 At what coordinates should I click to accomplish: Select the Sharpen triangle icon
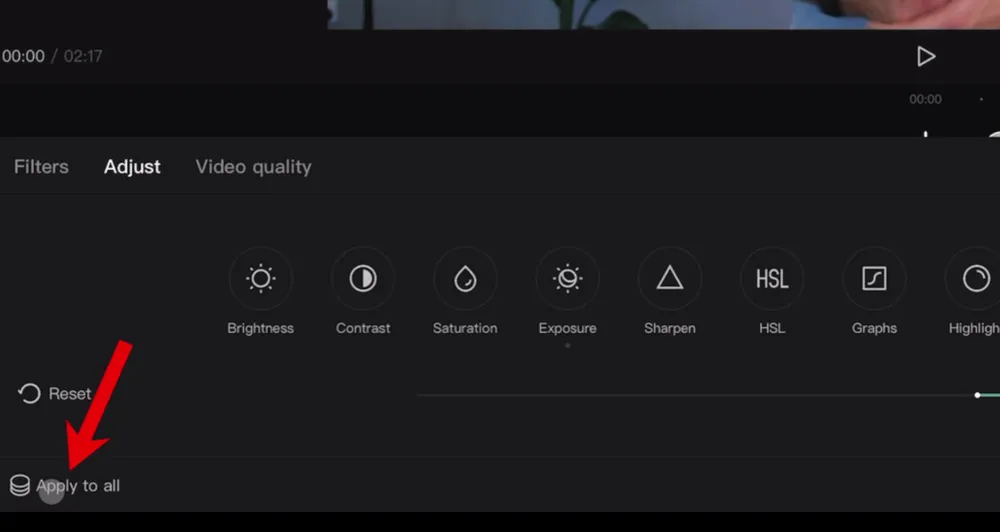(x=669, y=279)
